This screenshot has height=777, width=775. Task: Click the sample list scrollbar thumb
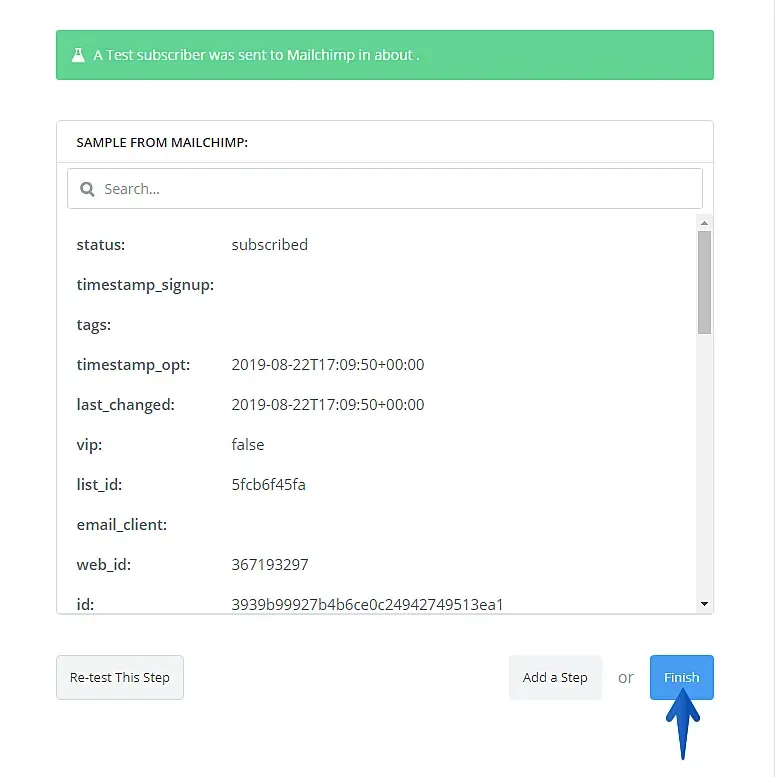point(704,282)
